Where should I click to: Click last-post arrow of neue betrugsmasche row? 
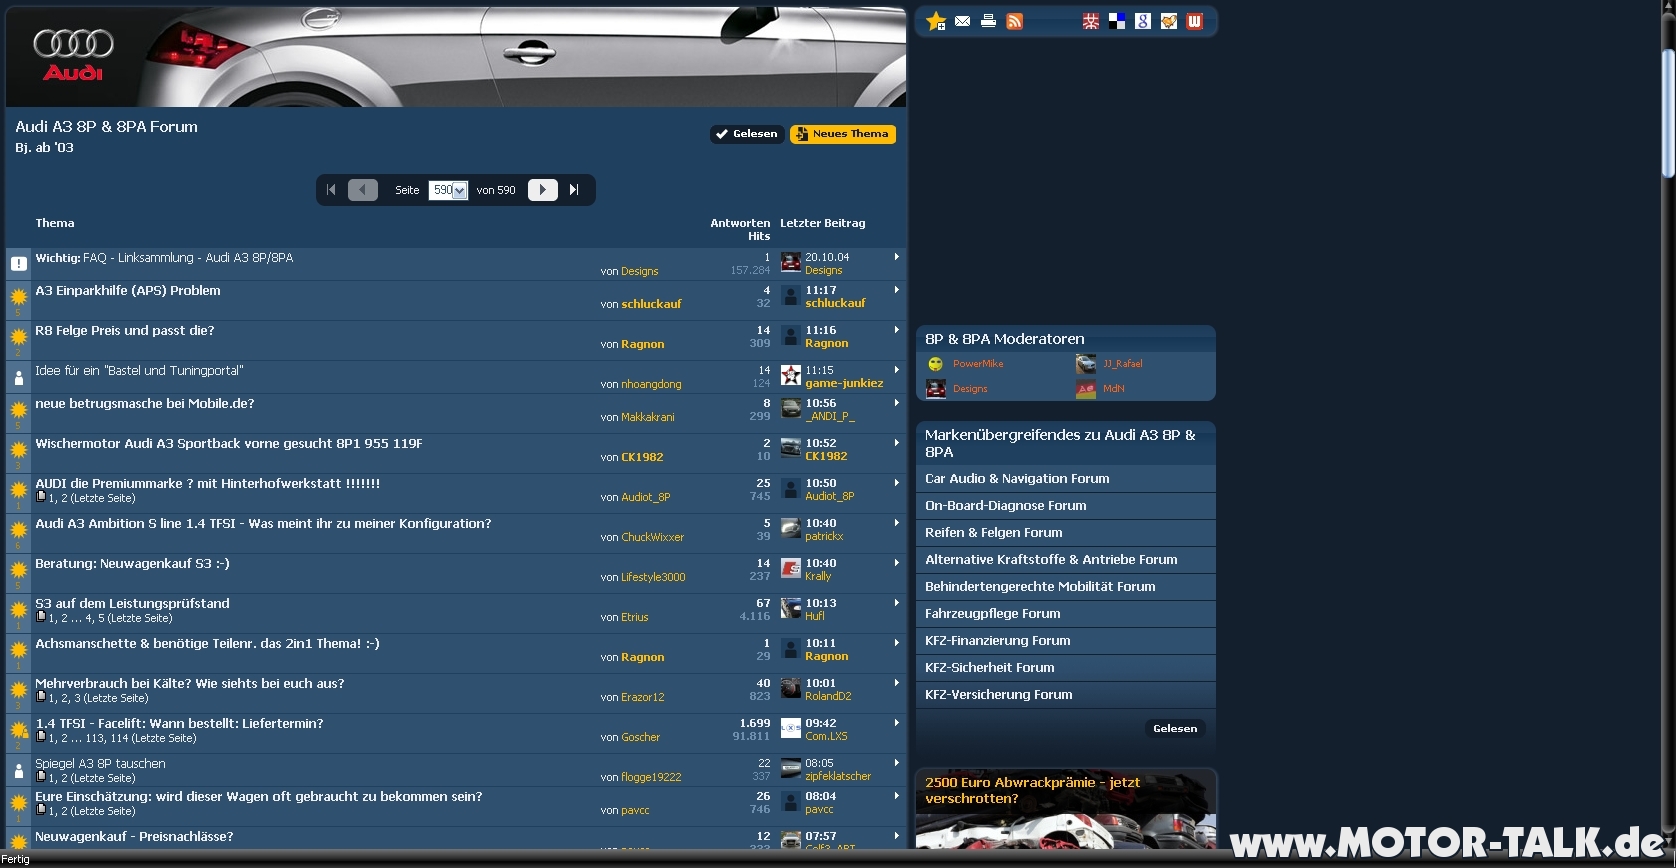coord(896,403)
